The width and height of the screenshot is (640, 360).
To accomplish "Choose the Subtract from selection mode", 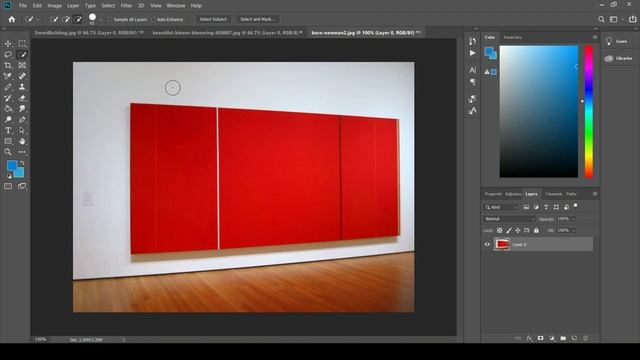I will click(x=78, y=19).
